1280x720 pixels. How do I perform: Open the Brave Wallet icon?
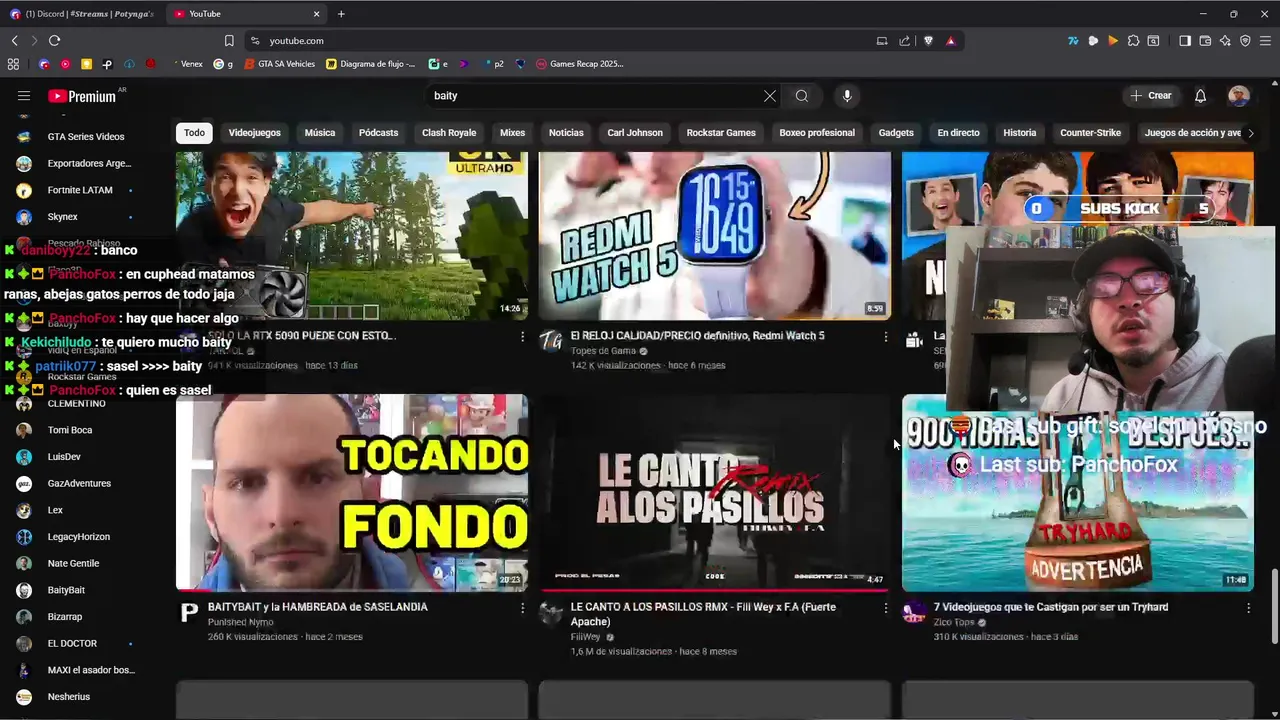(x=1205, y=41)
